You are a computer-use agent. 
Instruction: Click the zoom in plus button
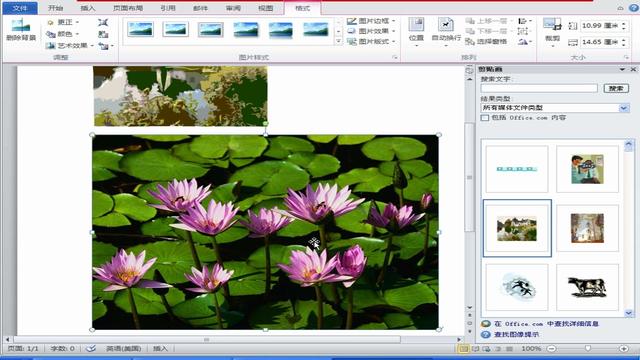coord(624,349)
